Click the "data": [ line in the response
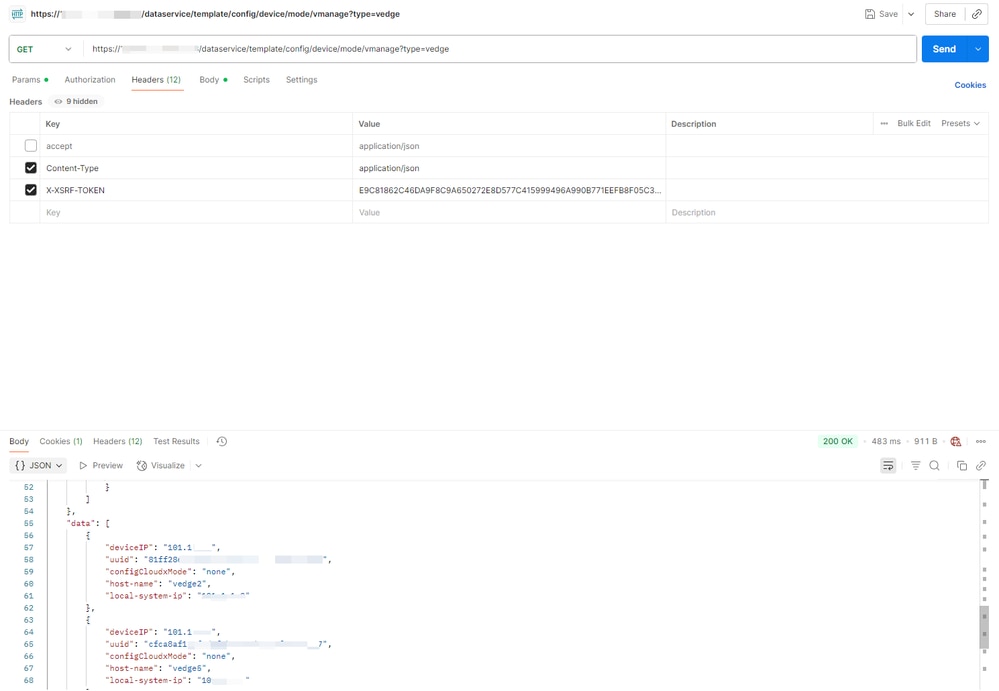 (88, 523)
